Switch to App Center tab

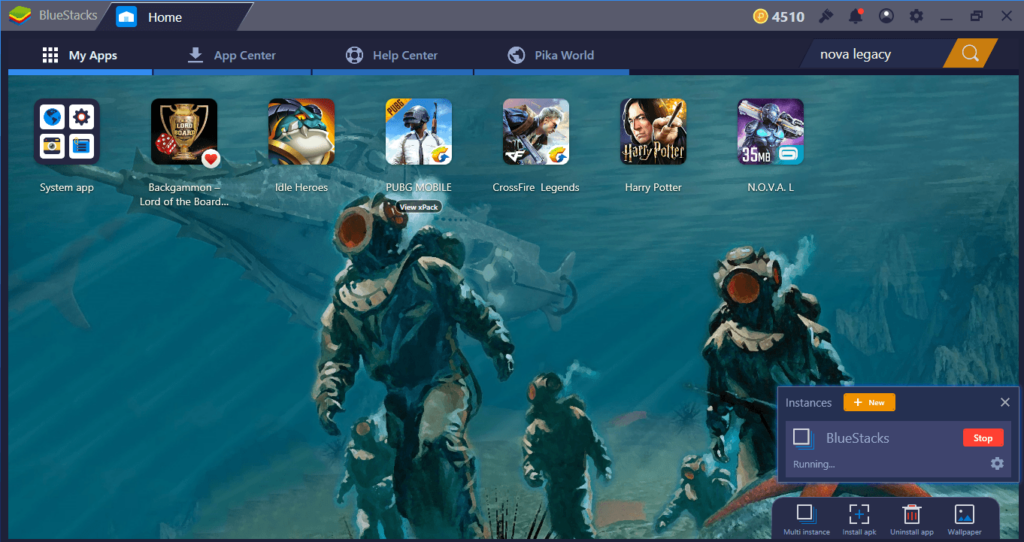pyautogui.click(x=232, y=56)
